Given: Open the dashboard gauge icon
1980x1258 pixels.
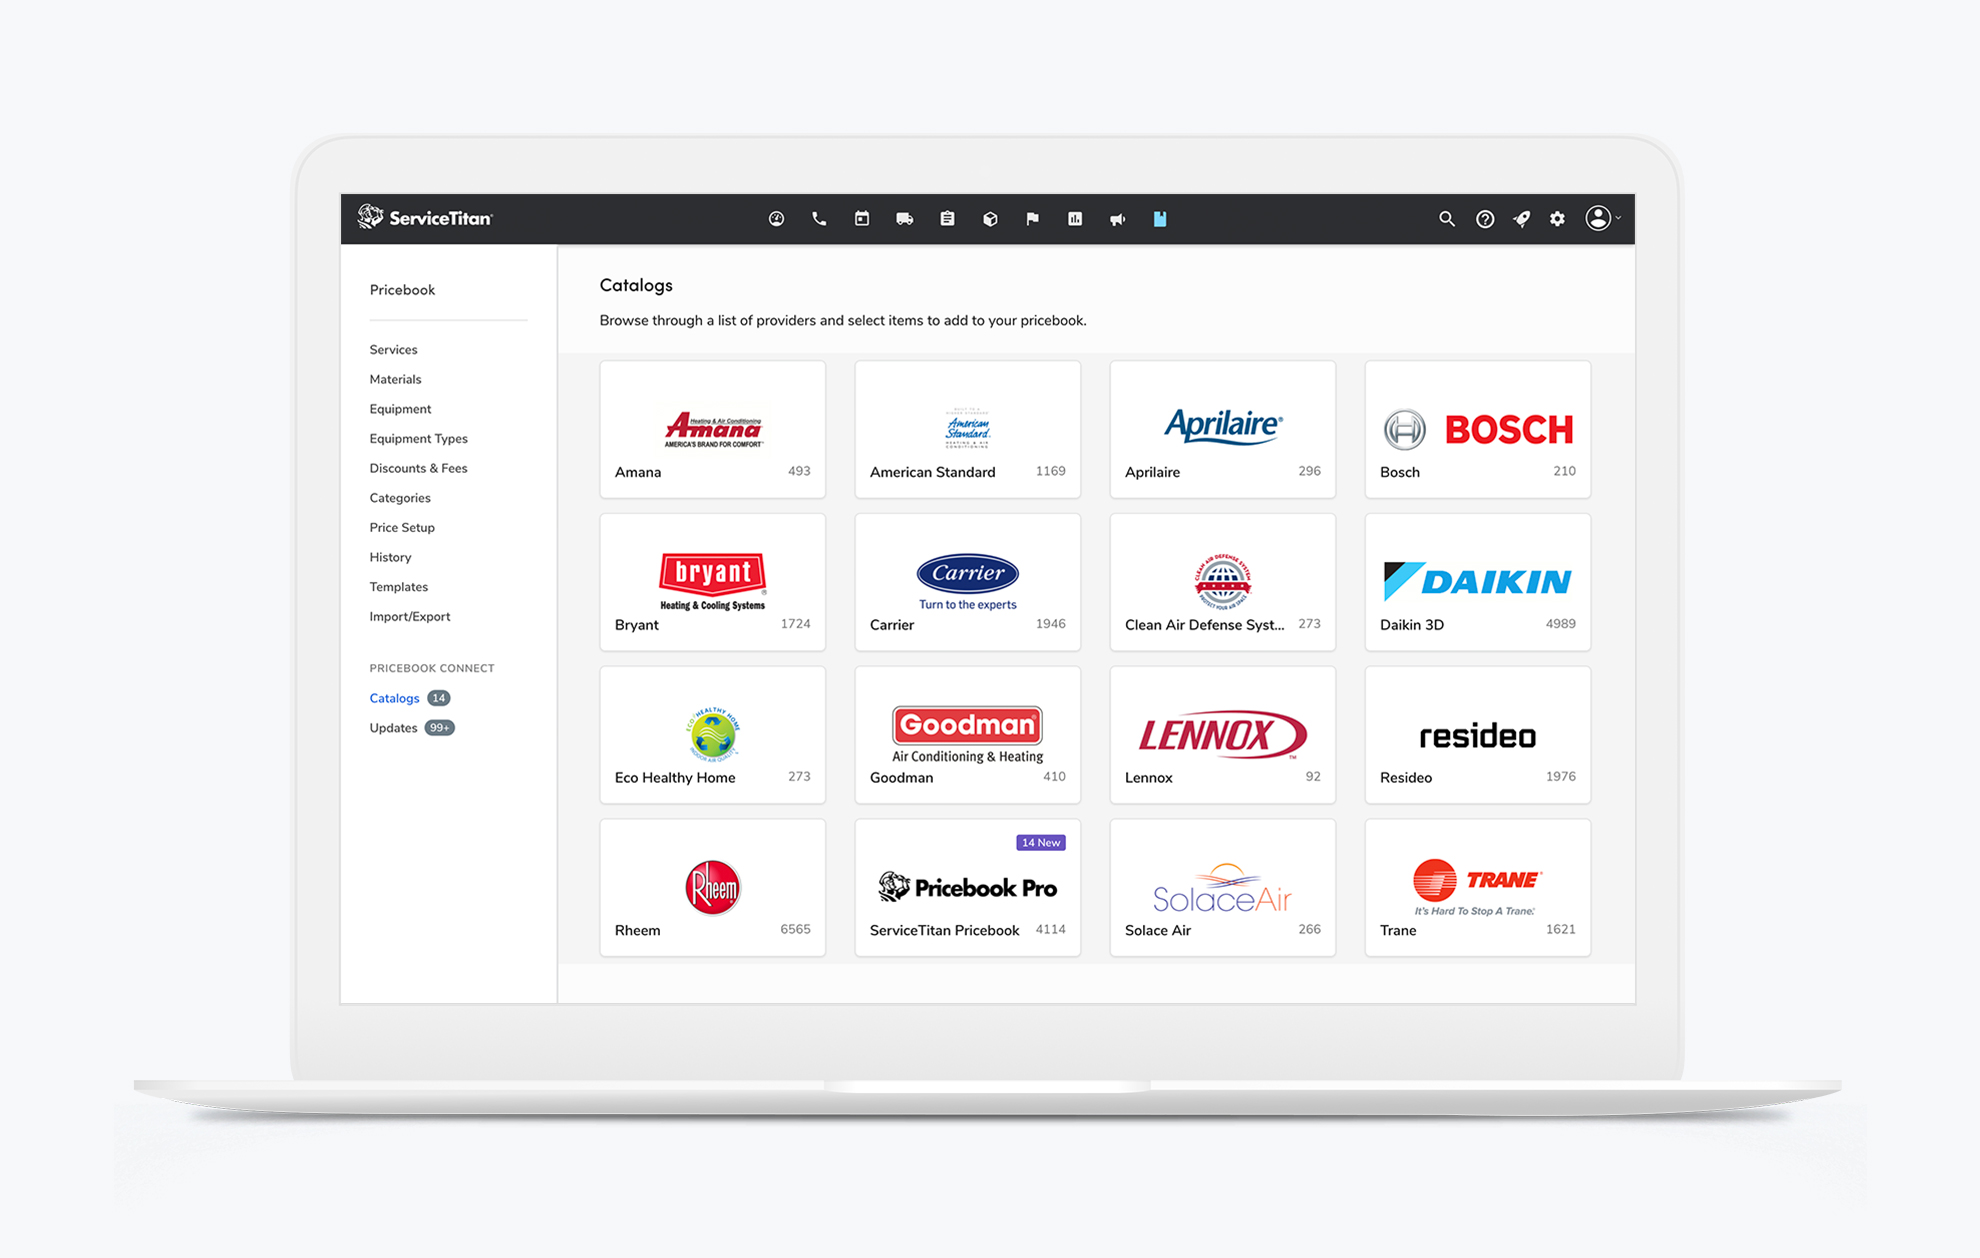Looking at the screenshot, I should click(x=776, y=219).
